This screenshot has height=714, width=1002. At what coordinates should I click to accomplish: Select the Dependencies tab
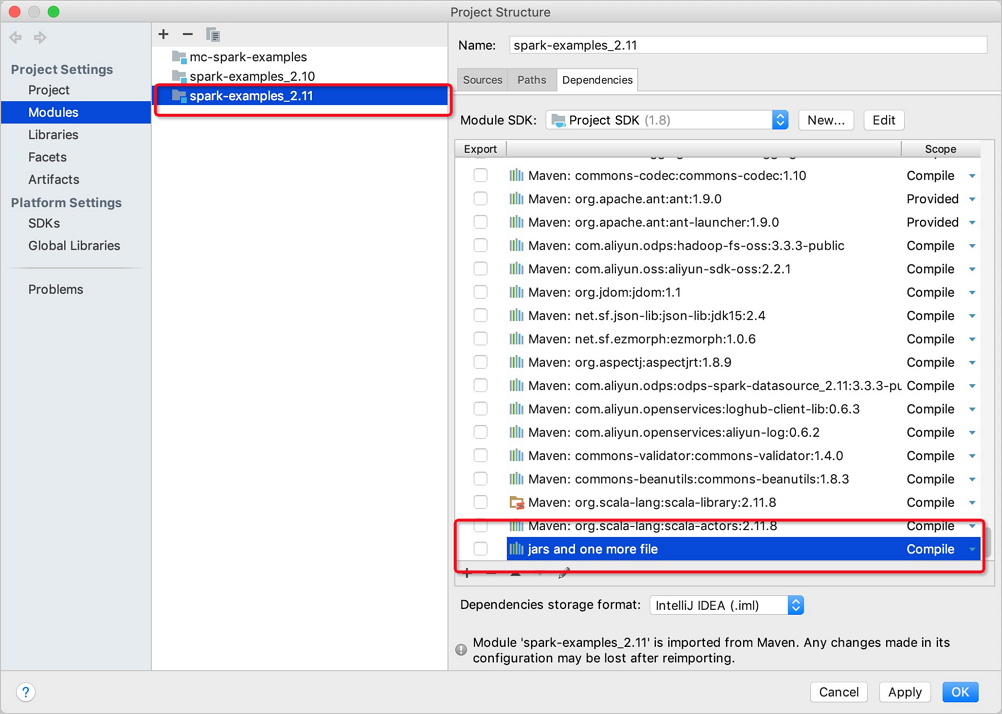[x=597, y=80]
